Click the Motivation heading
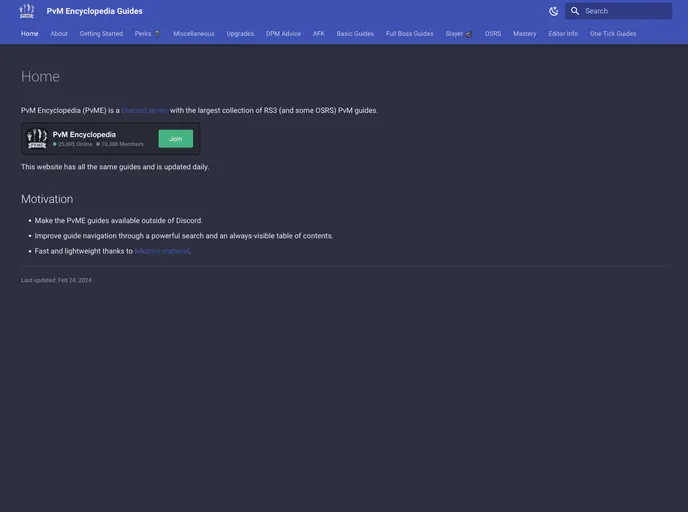 pos(47,199)
